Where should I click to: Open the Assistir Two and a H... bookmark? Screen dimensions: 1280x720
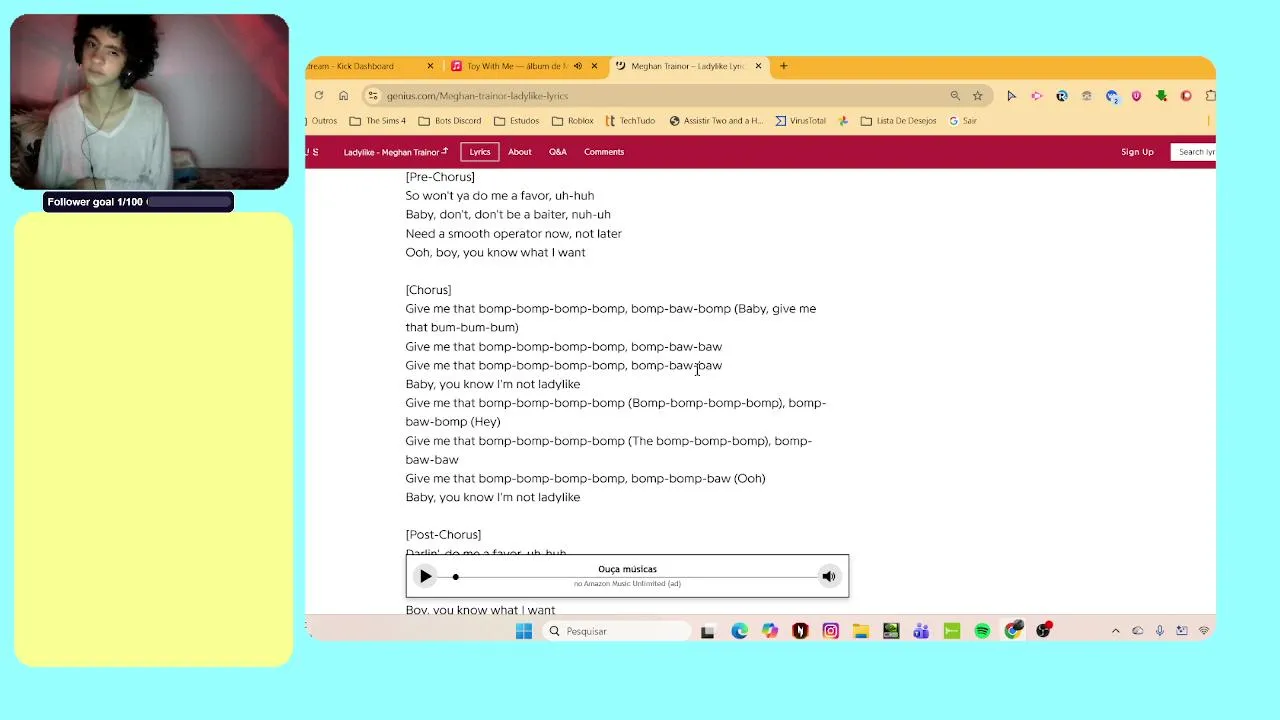716,121
